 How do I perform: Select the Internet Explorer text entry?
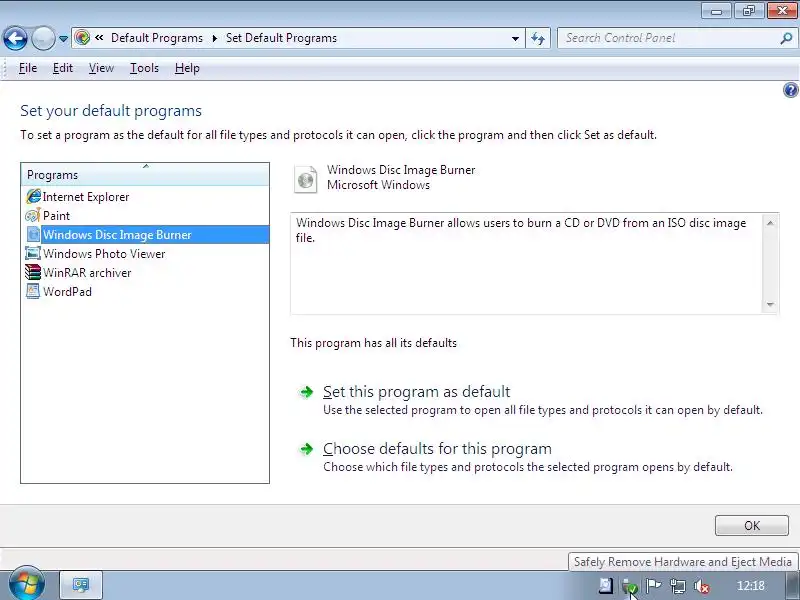pyautogui.click(x=86, y=197)
